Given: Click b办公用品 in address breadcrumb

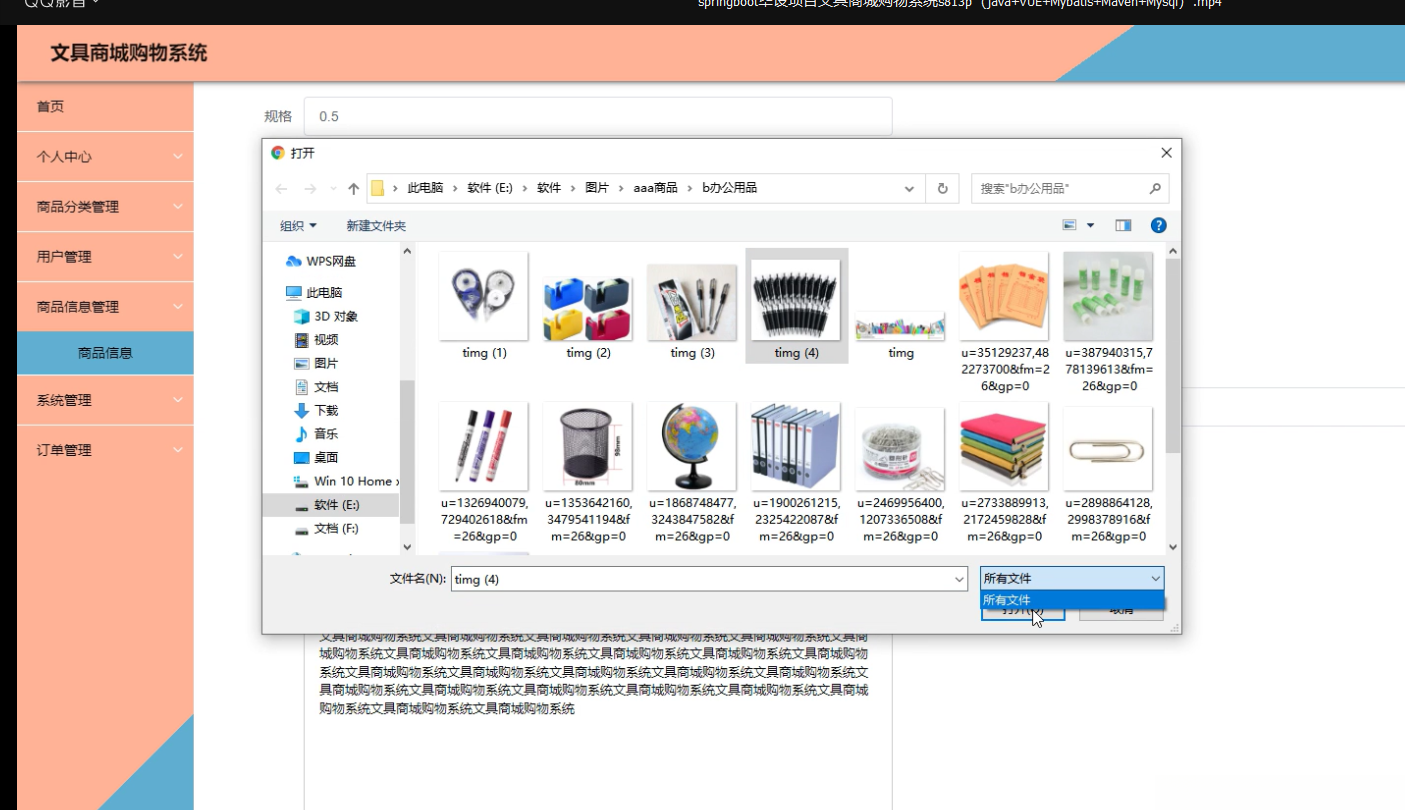Looking at the screenshot, I should click(729, 188).
